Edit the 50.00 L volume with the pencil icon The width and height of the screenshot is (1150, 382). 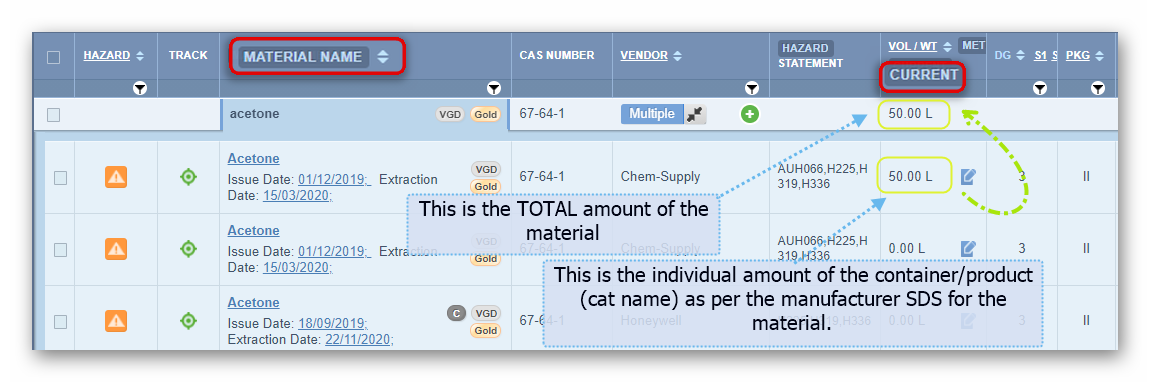tap(969, 176)
